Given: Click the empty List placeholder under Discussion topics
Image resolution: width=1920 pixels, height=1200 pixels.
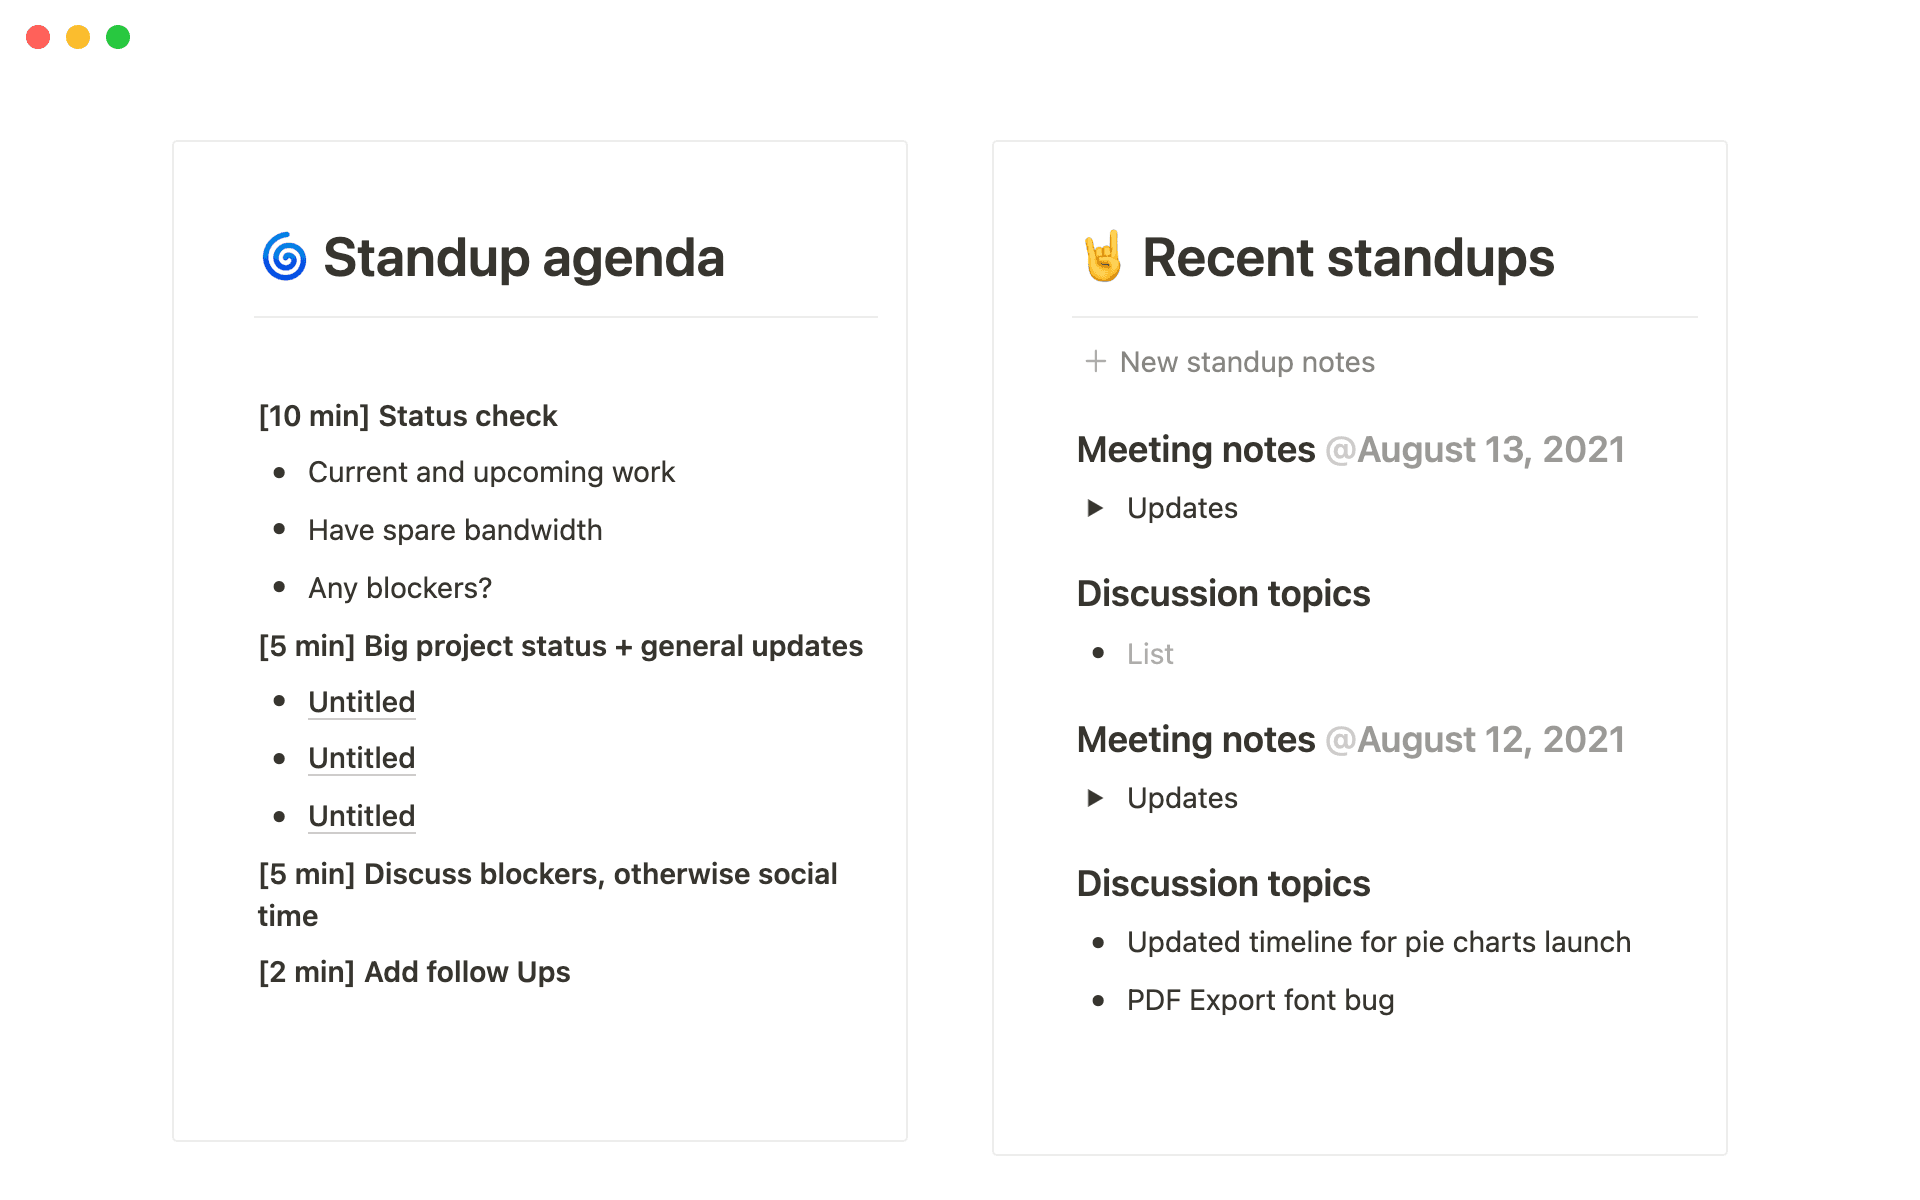Looking at the screenshot, I should tap(1150, 653).
